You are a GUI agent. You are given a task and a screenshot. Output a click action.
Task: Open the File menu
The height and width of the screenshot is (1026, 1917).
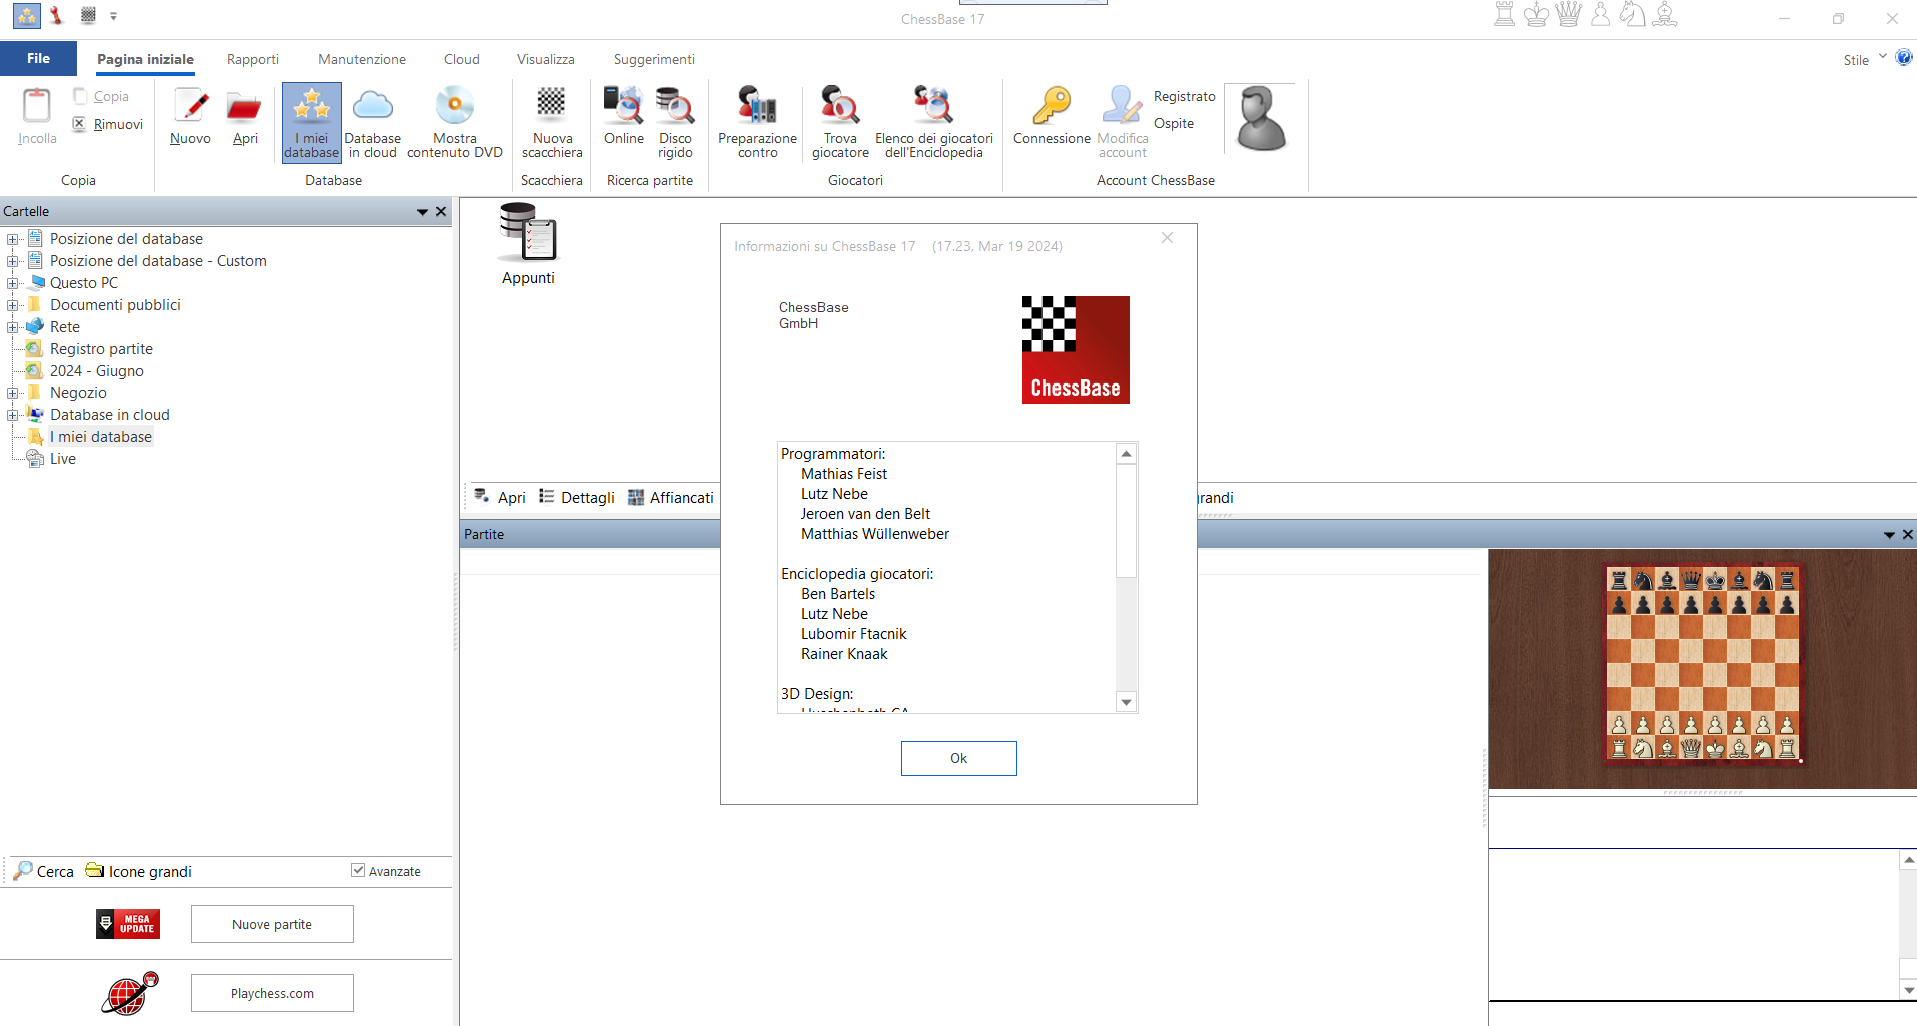click(x=38, y=58)
